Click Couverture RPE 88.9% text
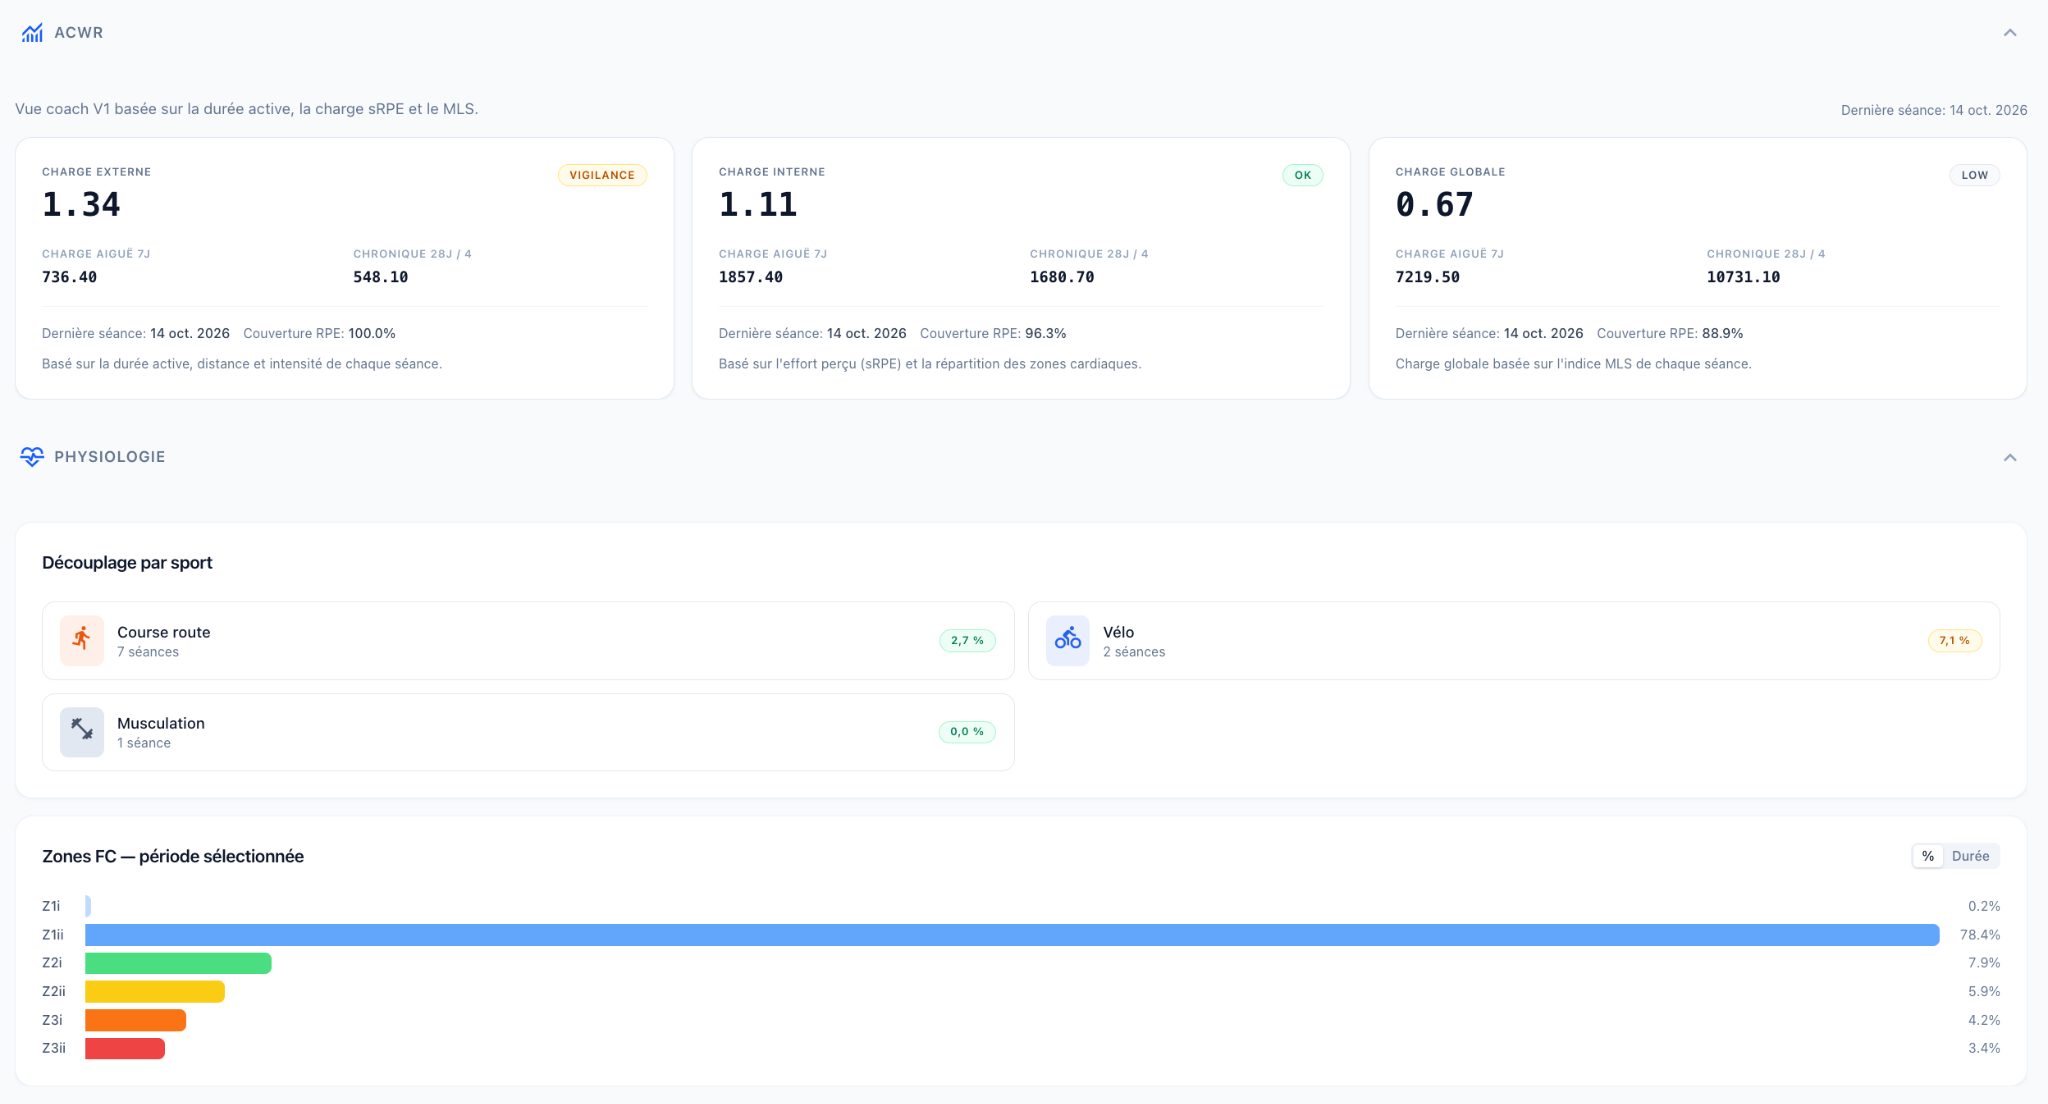Screen dimensions: 2048x1104 pos(1670,333)
